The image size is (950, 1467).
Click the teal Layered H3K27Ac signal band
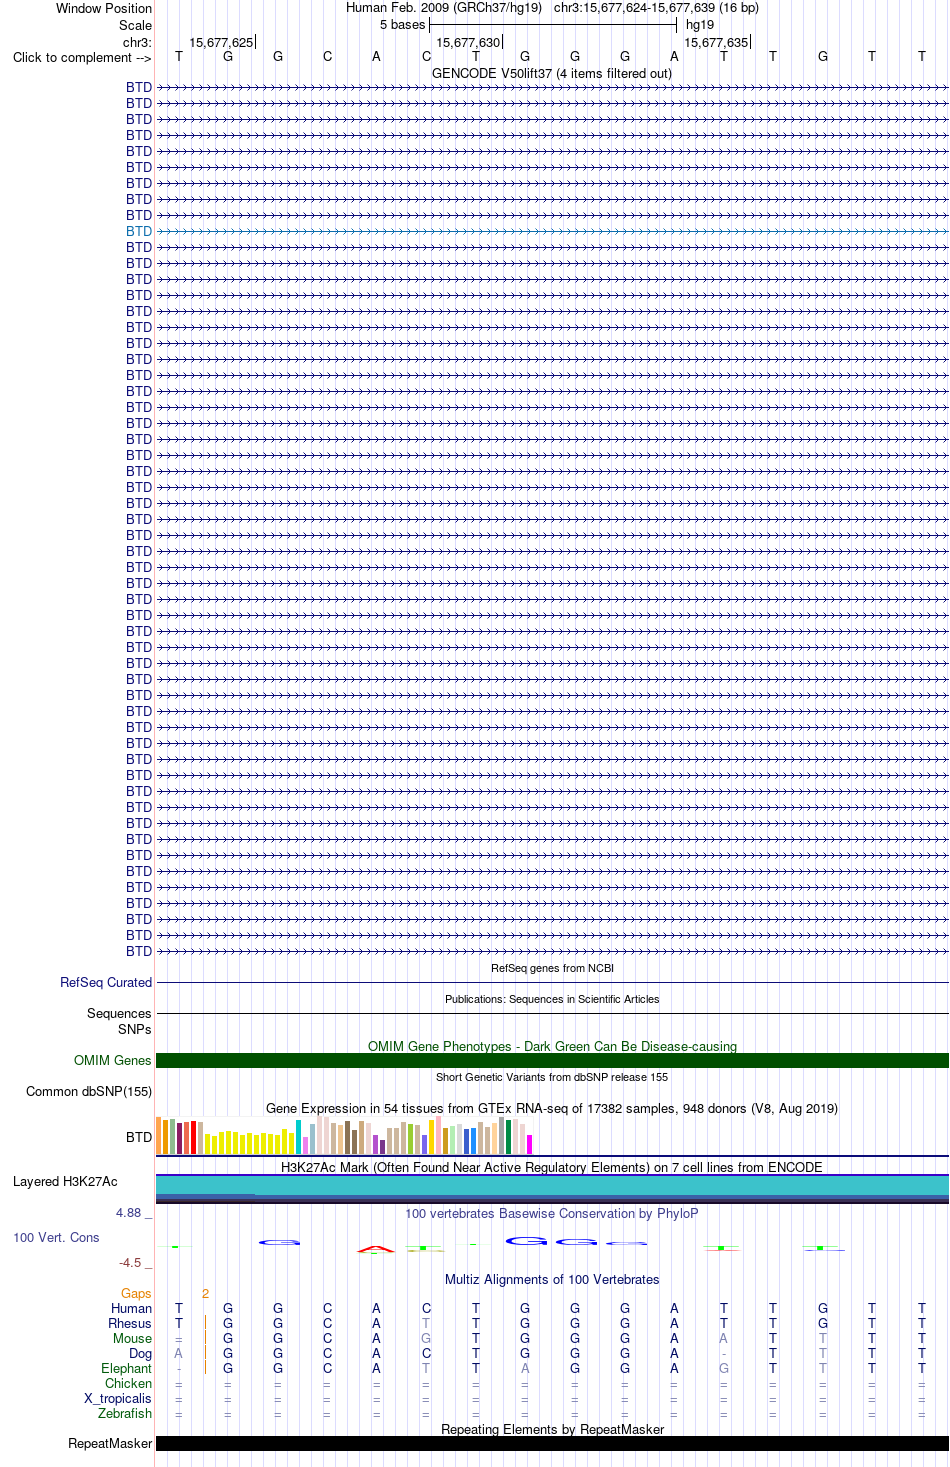(x=552, y=1185)
